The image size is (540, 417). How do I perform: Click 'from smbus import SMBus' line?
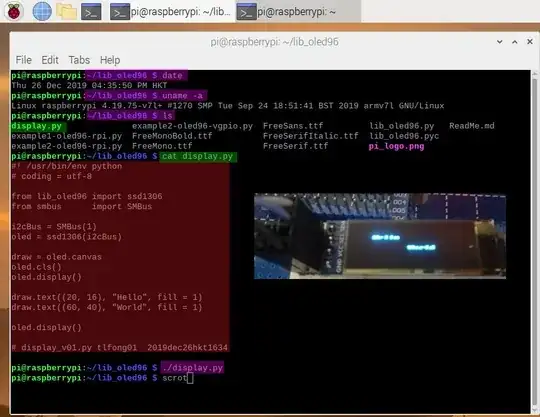(x=82, y=207)
